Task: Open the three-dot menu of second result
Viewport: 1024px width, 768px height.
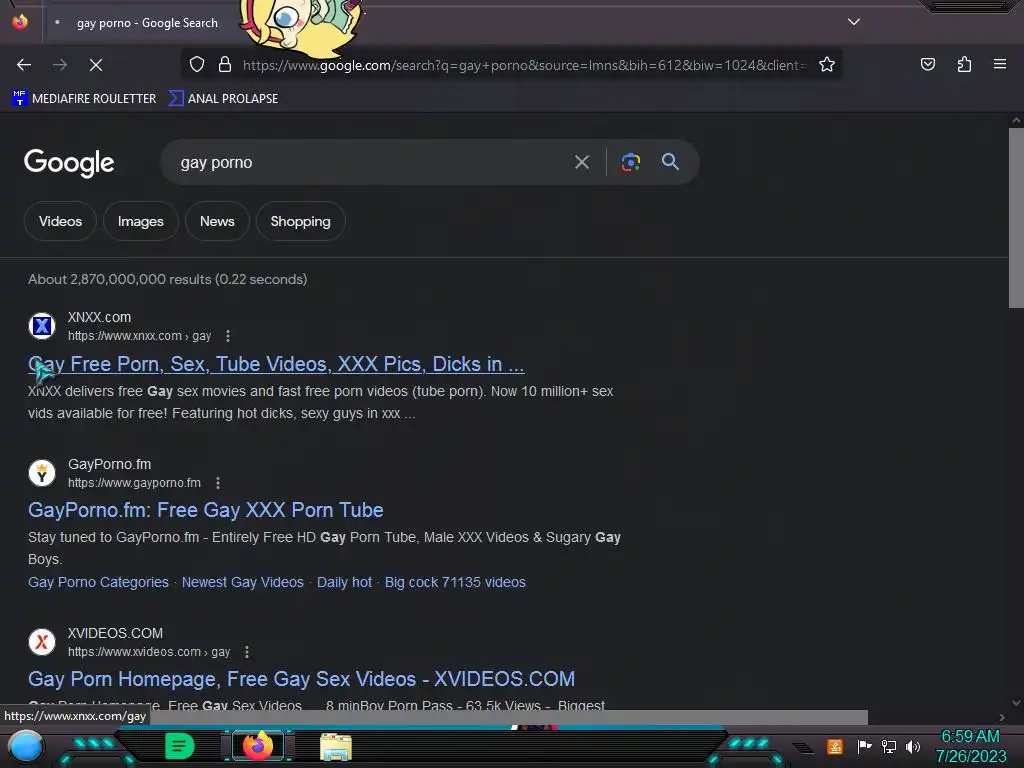Action: coord(218,483)
